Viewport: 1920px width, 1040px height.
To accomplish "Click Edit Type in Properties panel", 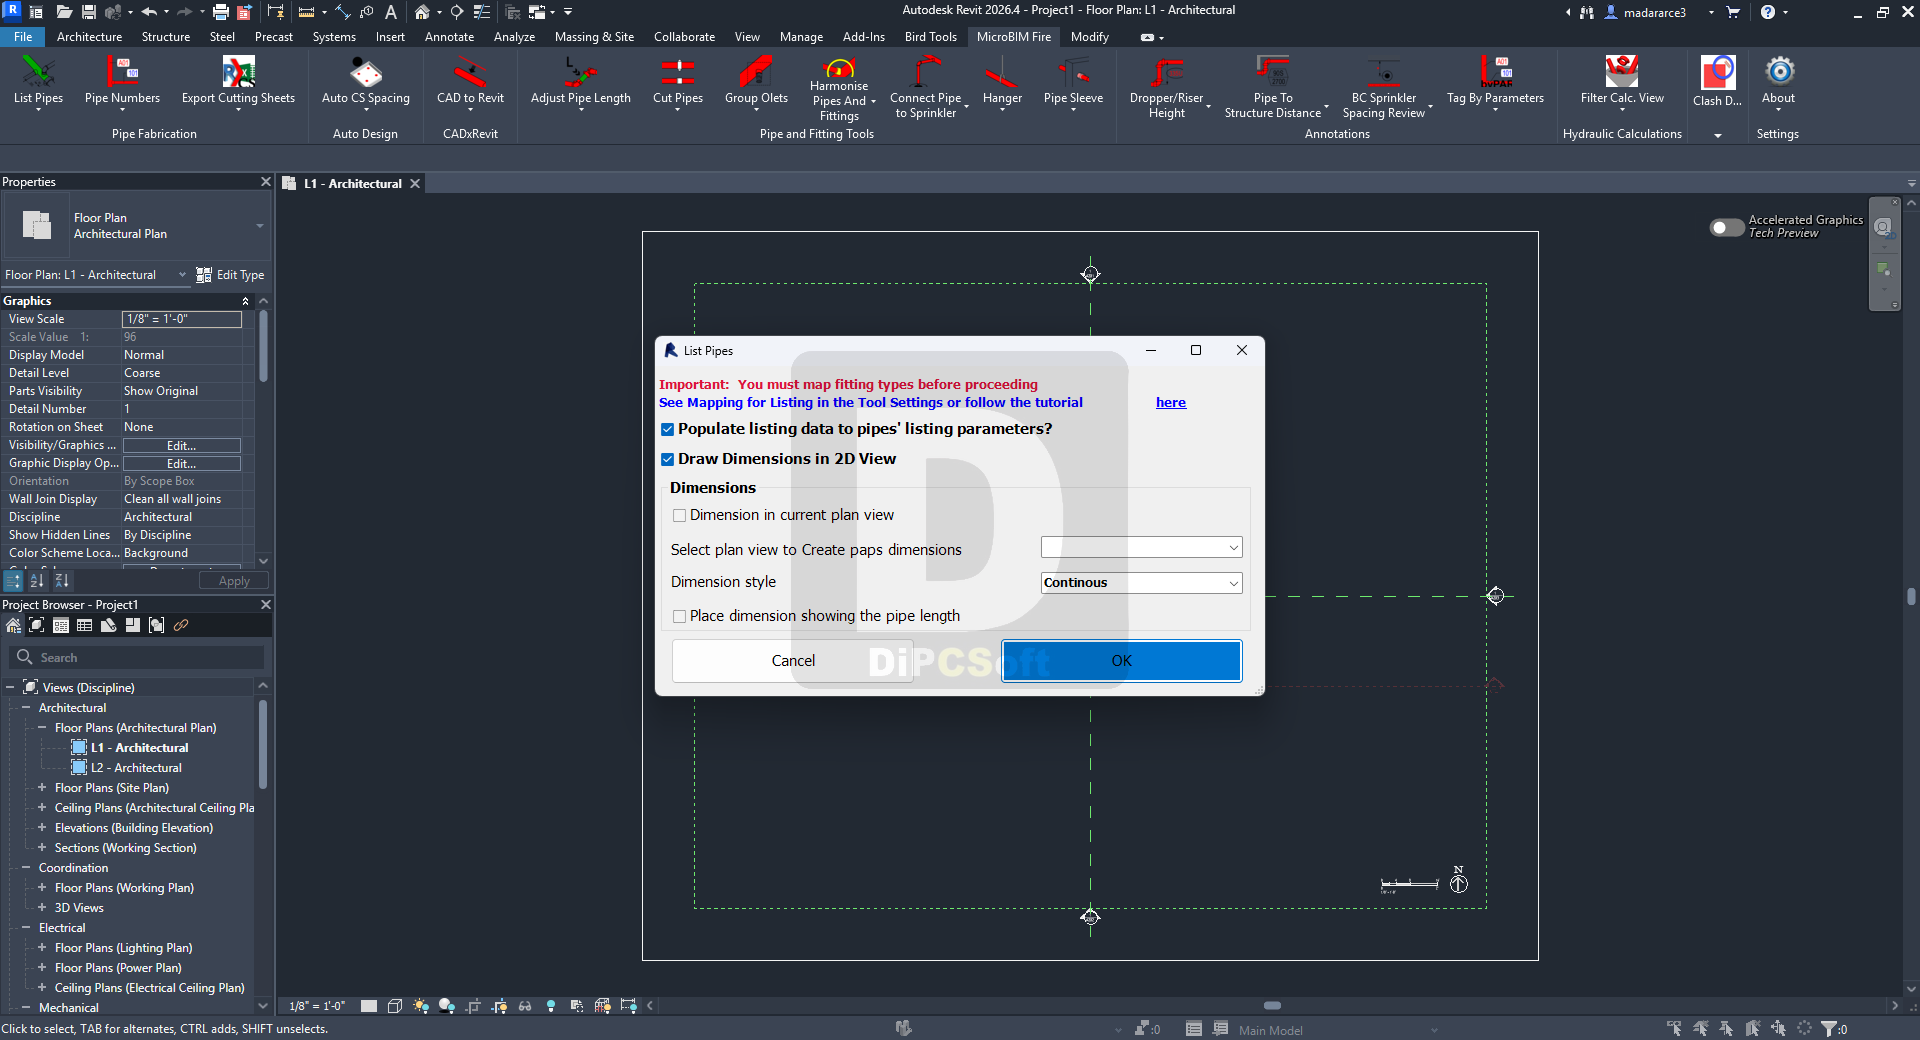I will coord(231,275).
